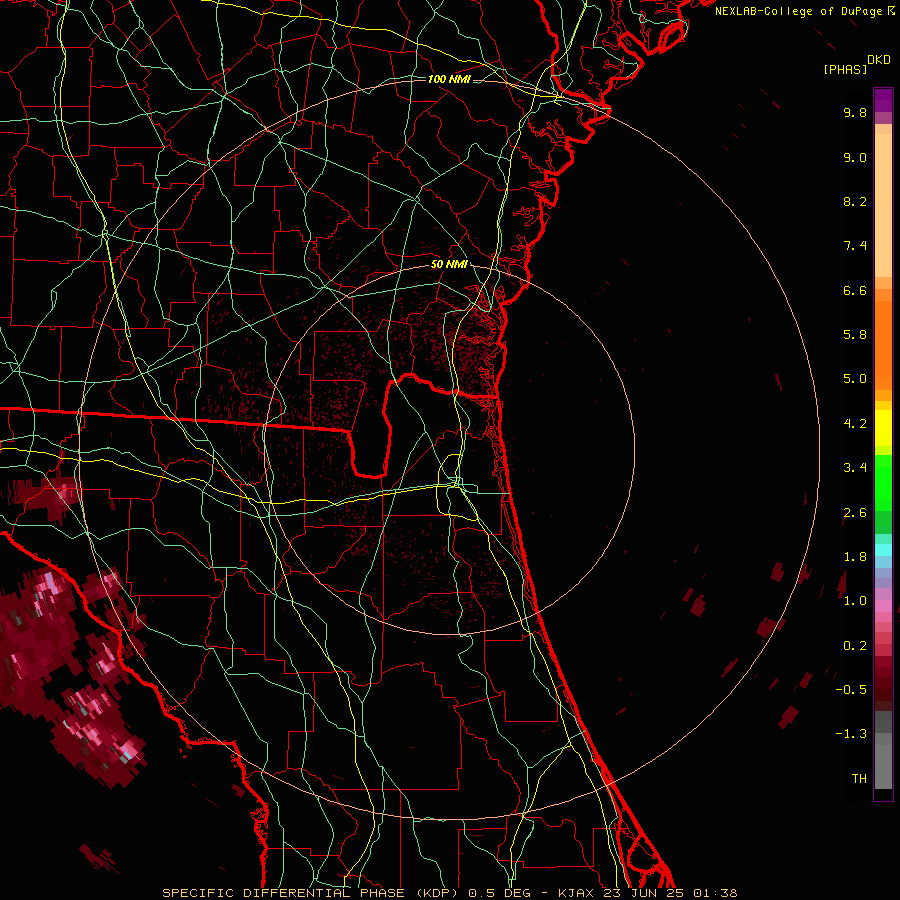Click the 0.2 scale value
Viewport: 900px width, 900px height.
(x=855, y=646)
